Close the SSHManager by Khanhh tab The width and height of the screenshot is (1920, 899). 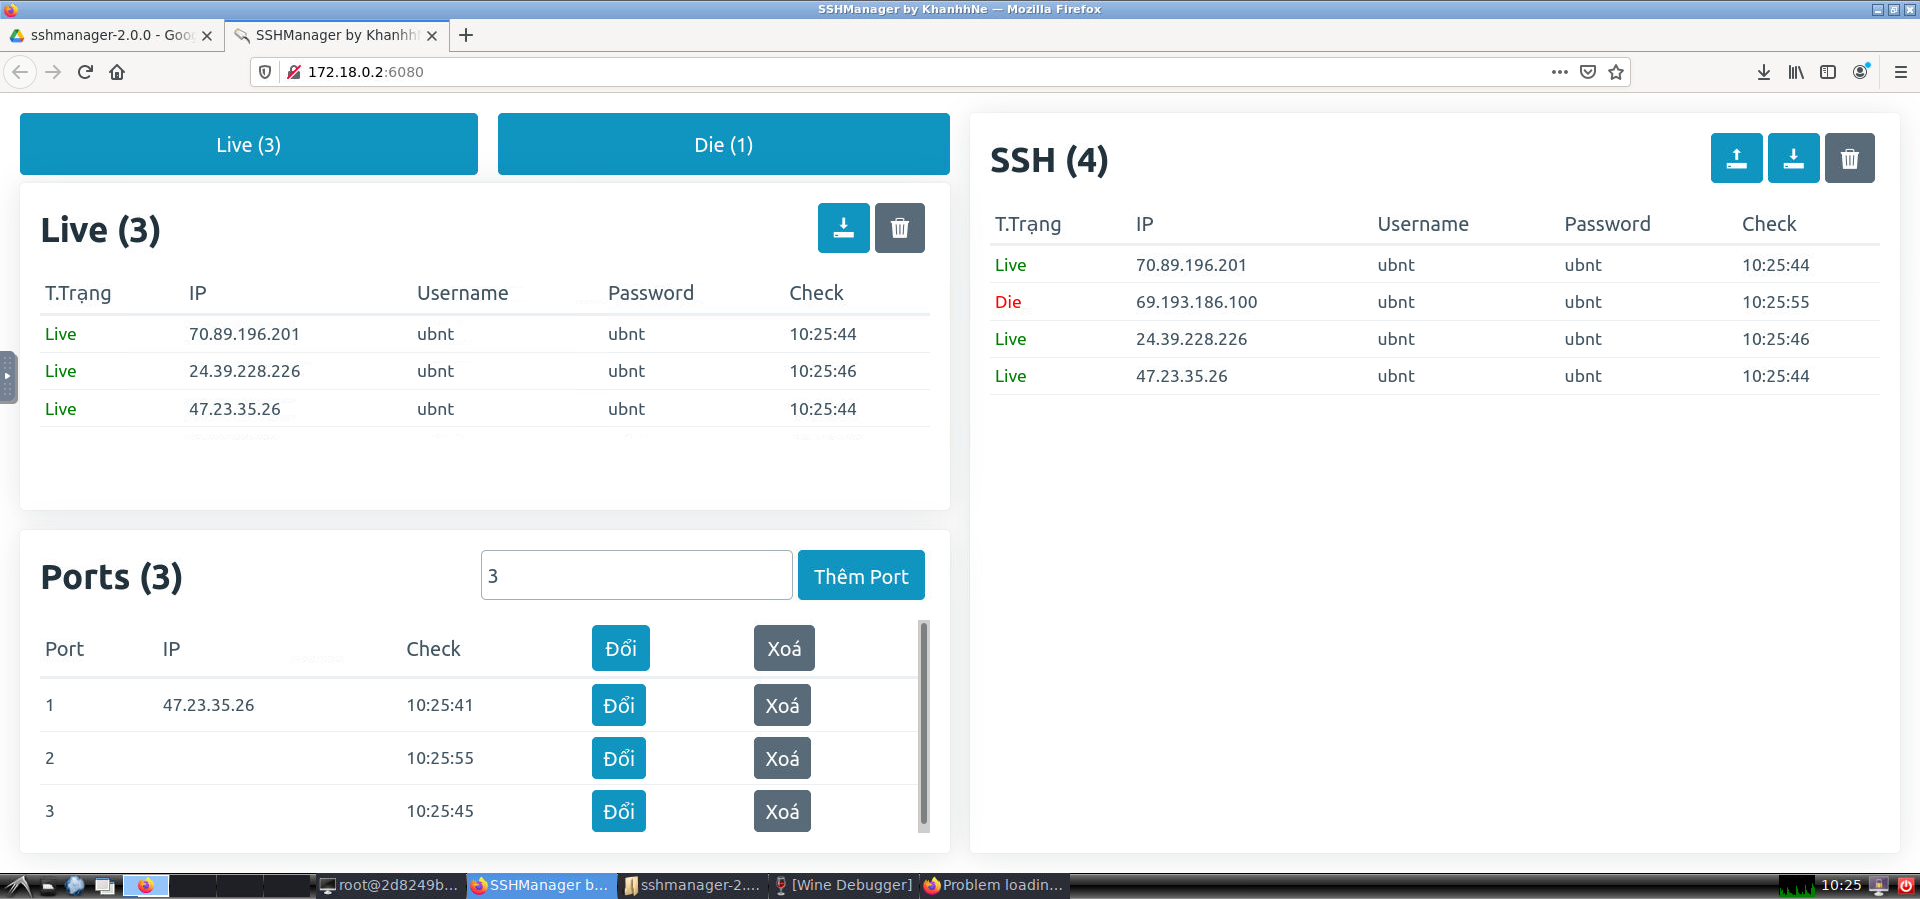click(432, 35)
